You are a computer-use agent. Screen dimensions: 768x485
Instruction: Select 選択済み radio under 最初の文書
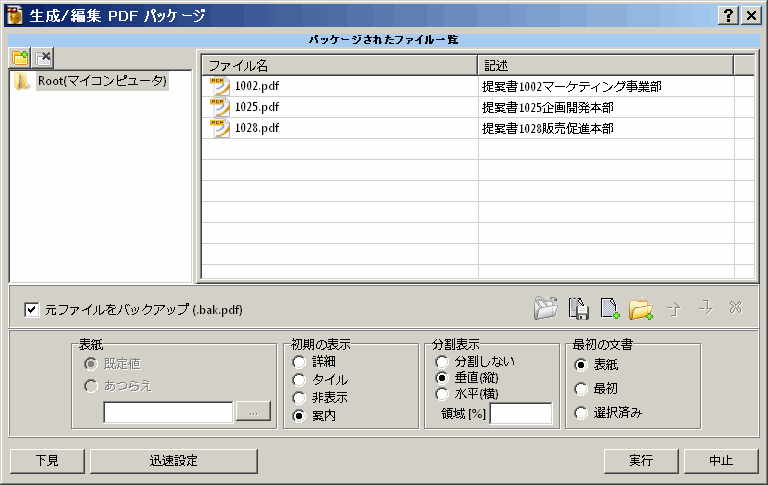tap(581, 413)
